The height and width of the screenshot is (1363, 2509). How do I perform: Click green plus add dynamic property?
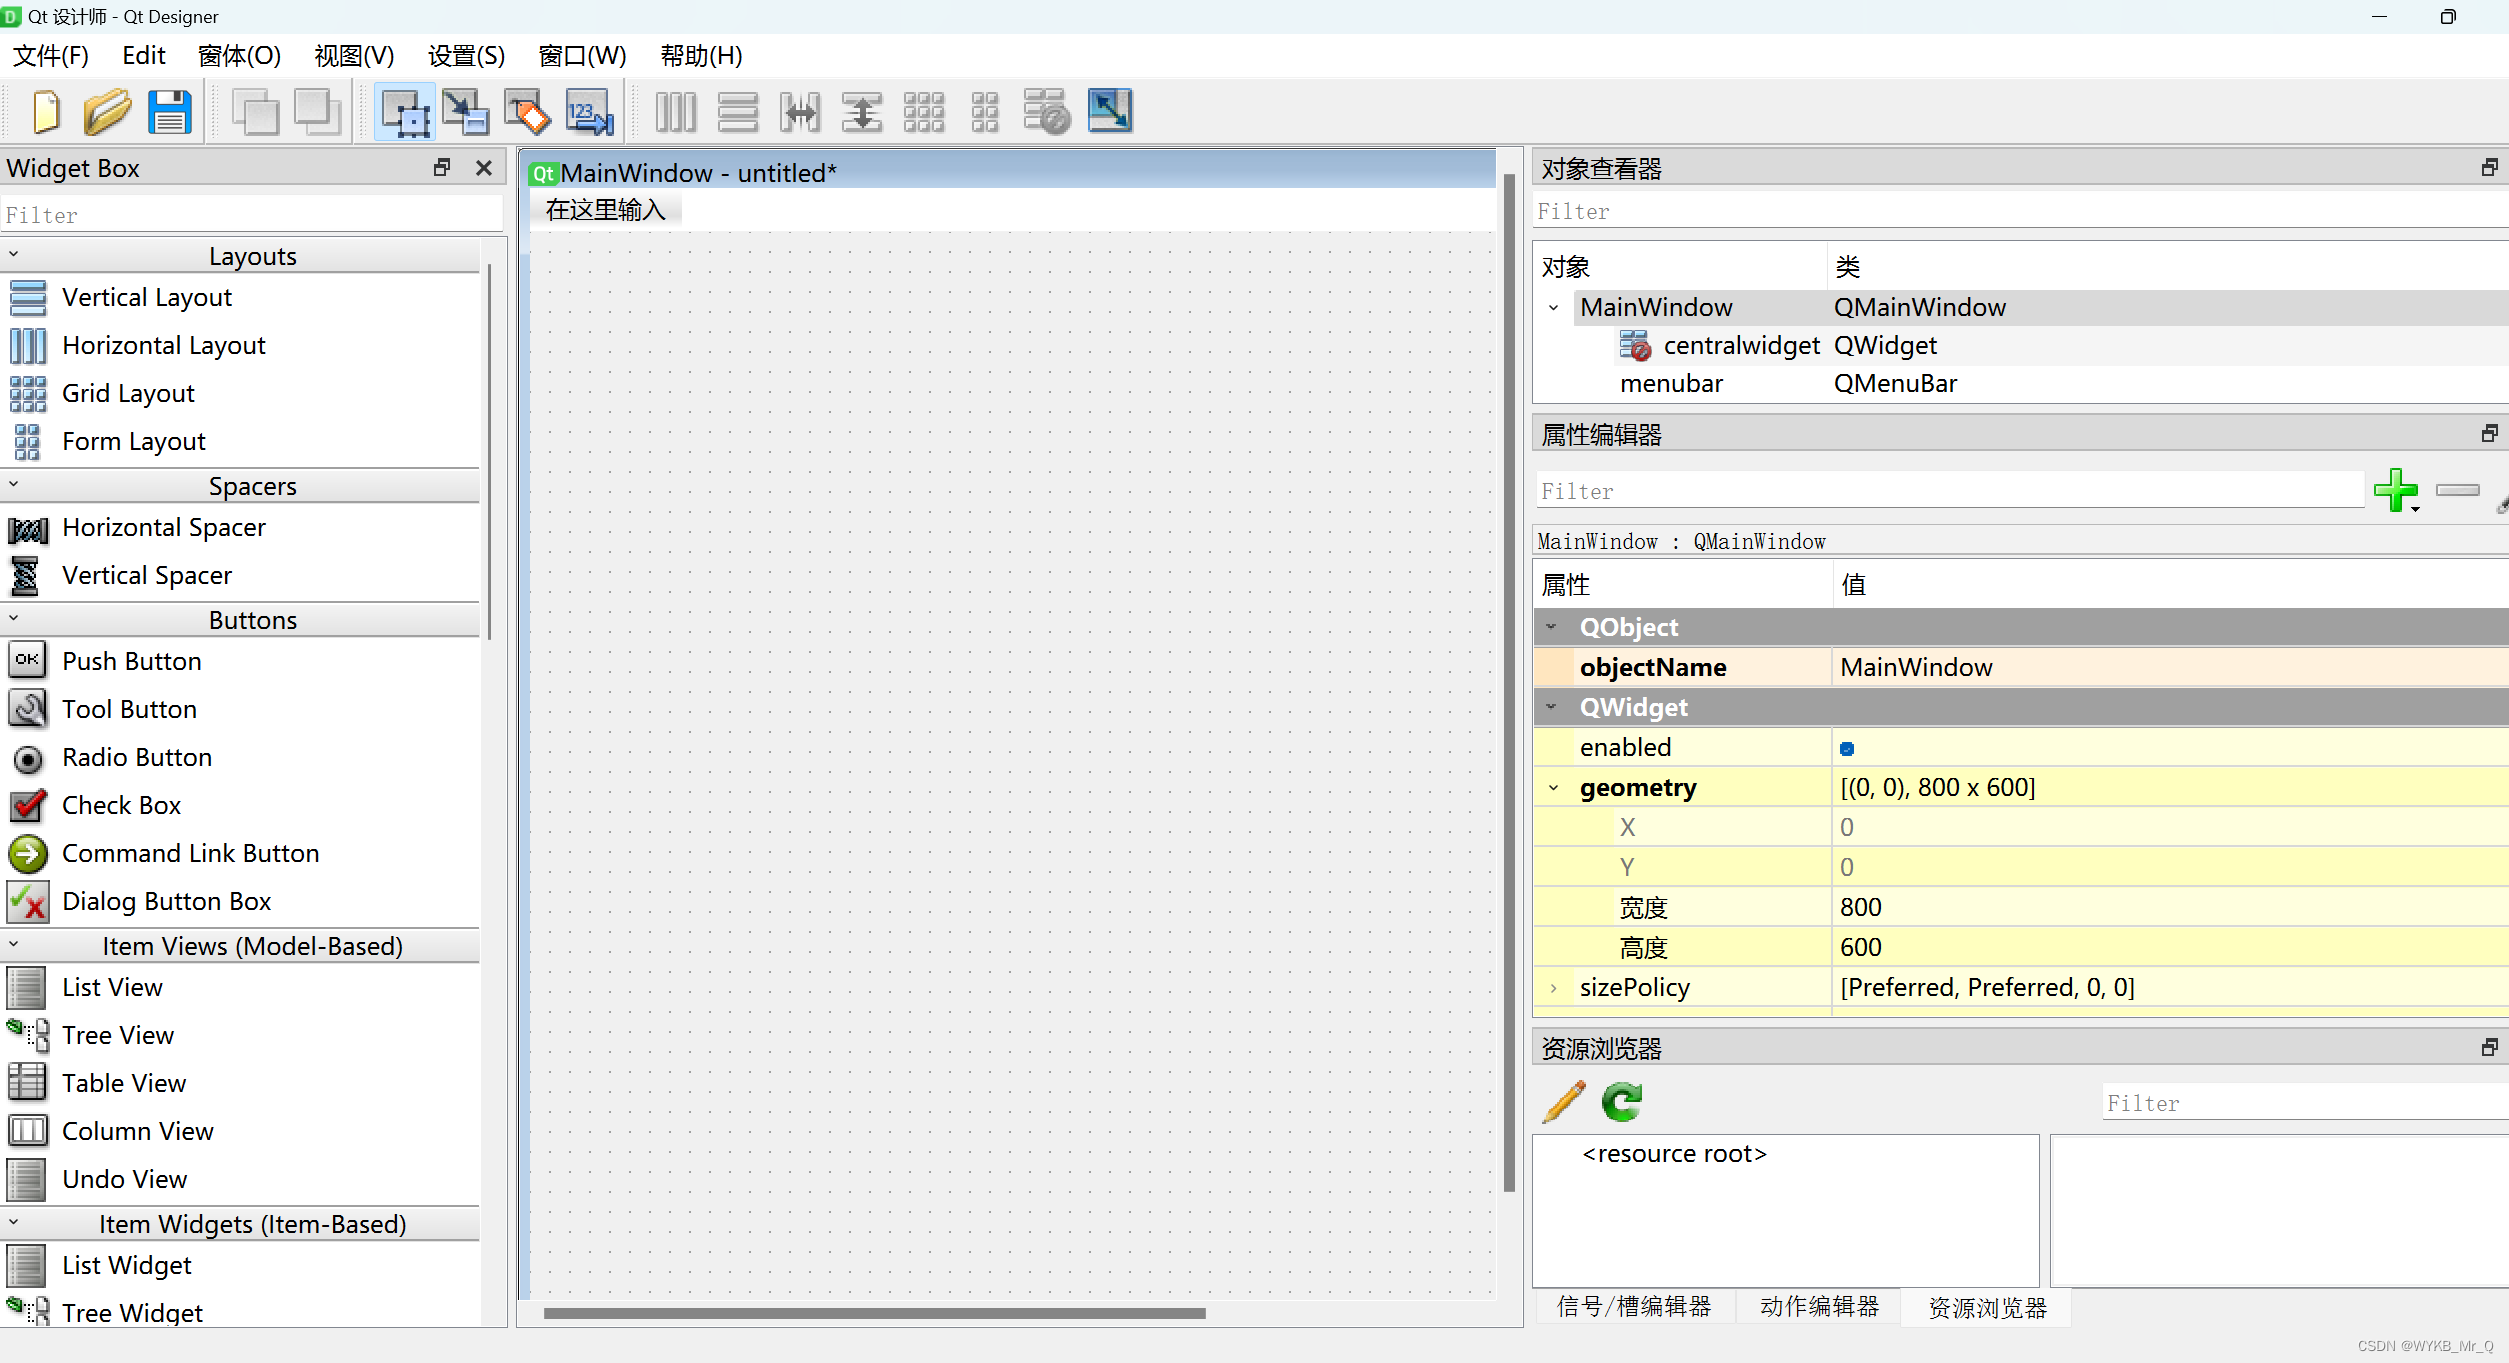coord(2395,490)
